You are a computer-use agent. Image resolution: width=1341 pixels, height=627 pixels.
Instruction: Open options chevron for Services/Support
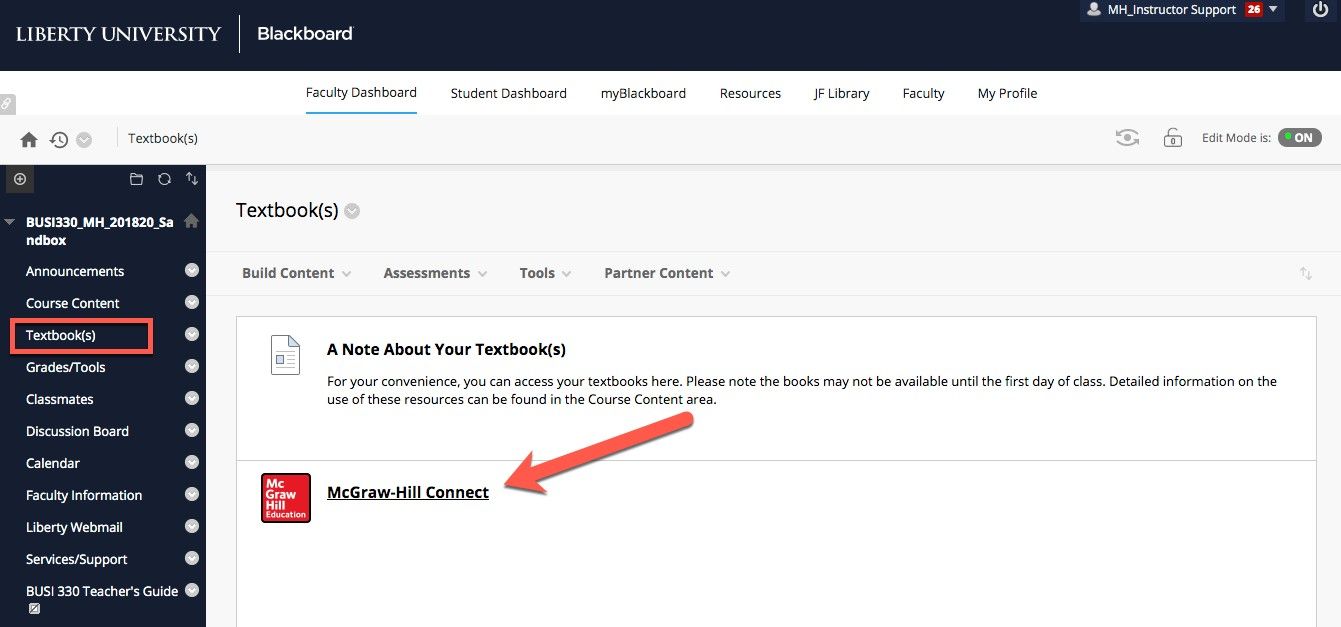pyautogui.click(x=192, y=558)
